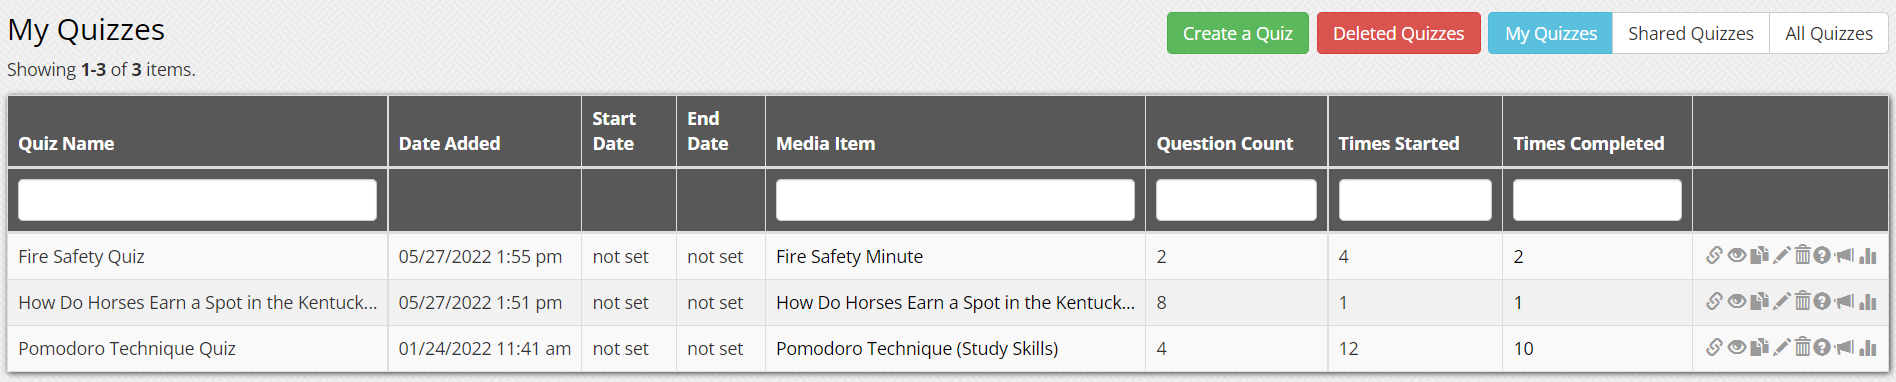Preview the Pomodoro Technique Quiz via eye icon

pyautogui.click(x=1737, y=347)
